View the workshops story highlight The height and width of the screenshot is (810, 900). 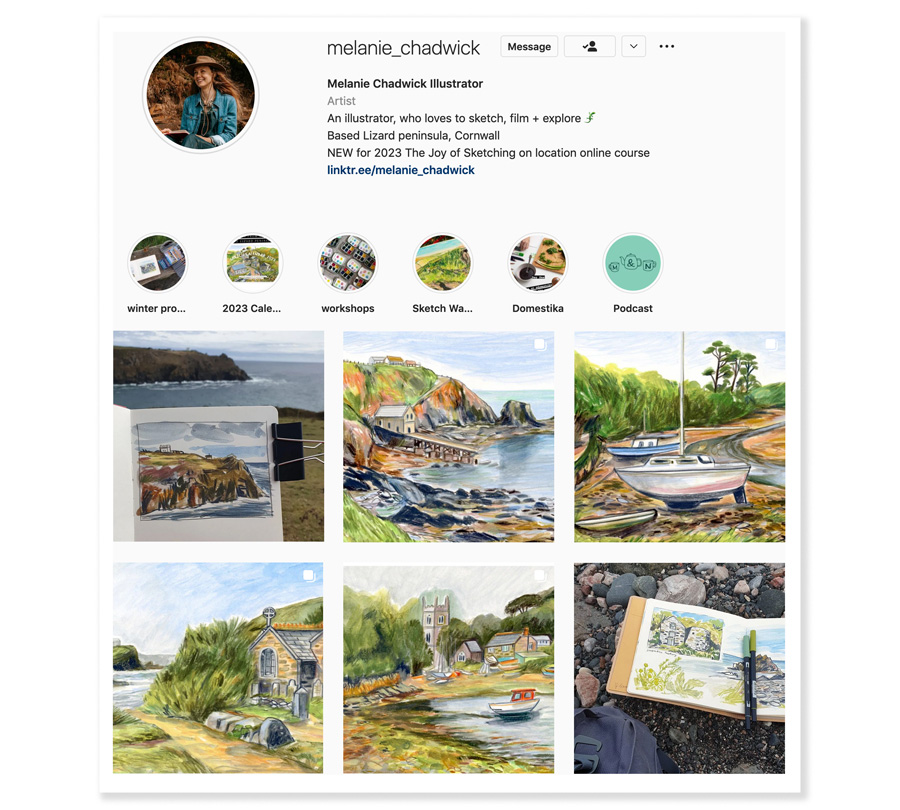[348, 263]
